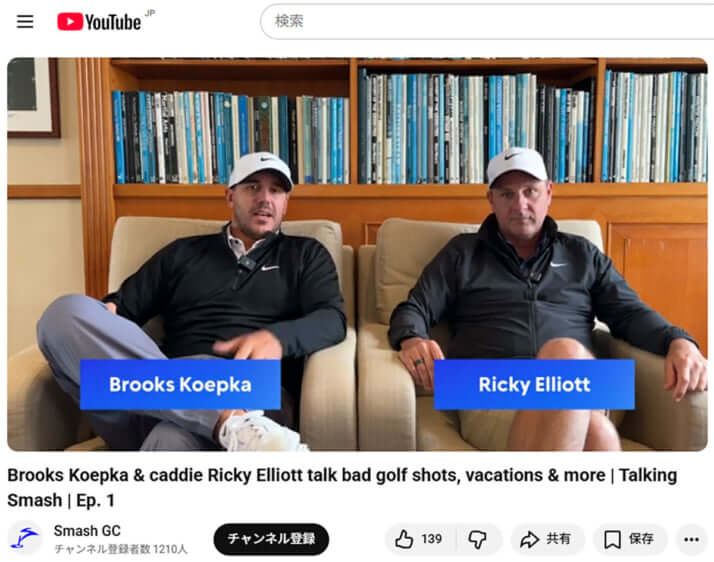
Task: Click the search field
Action: tap(487, 21)
